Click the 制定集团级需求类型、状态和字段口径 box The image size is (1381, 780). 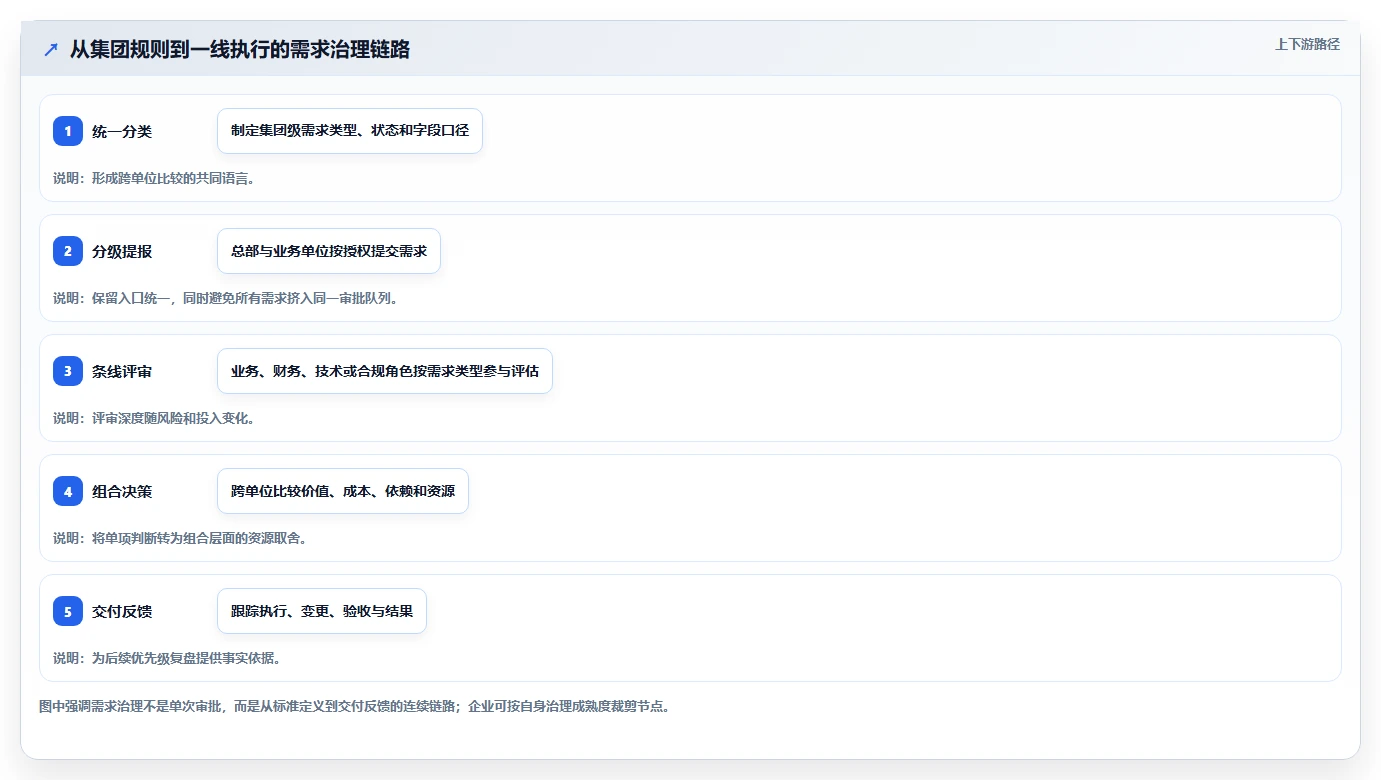(x=350, y=131)
